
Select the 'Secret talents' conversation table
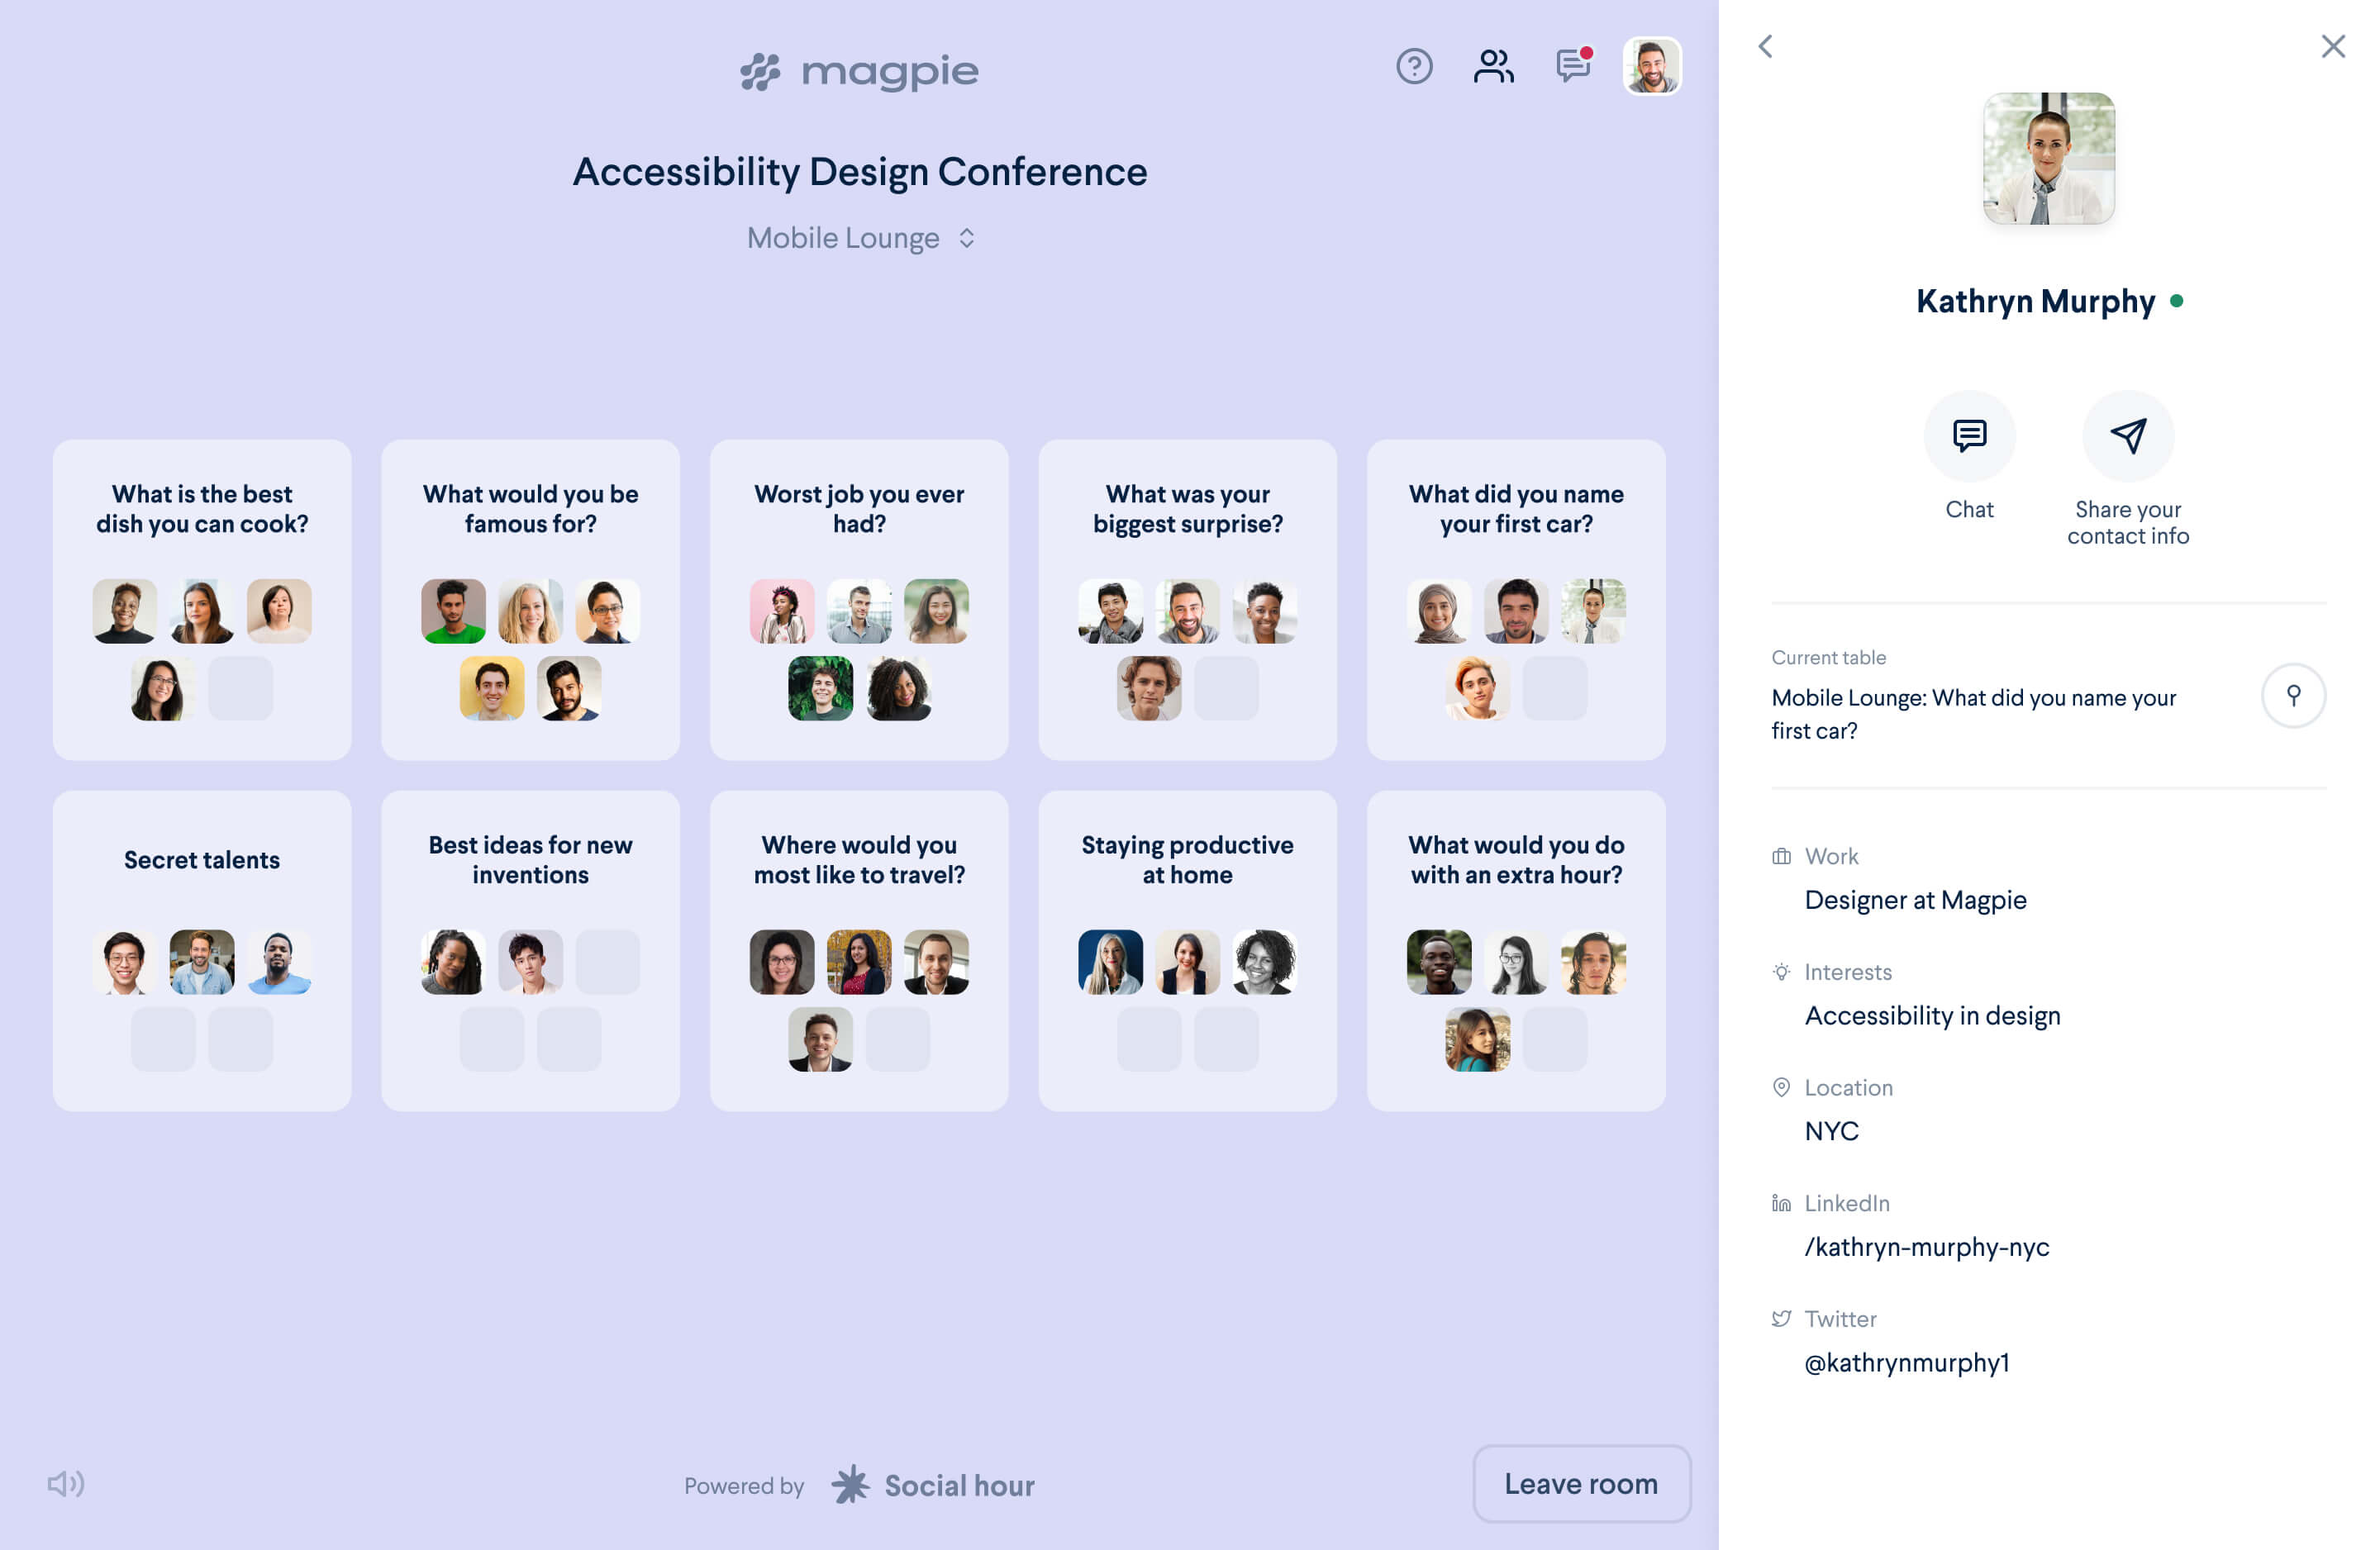click(201, 952)
